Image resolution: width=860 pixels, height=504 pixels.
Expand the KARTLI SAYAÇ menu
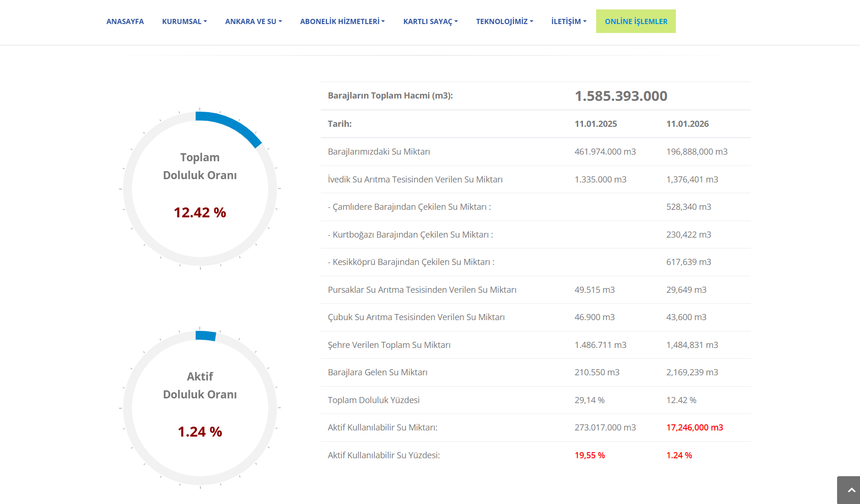coord(430,21)
